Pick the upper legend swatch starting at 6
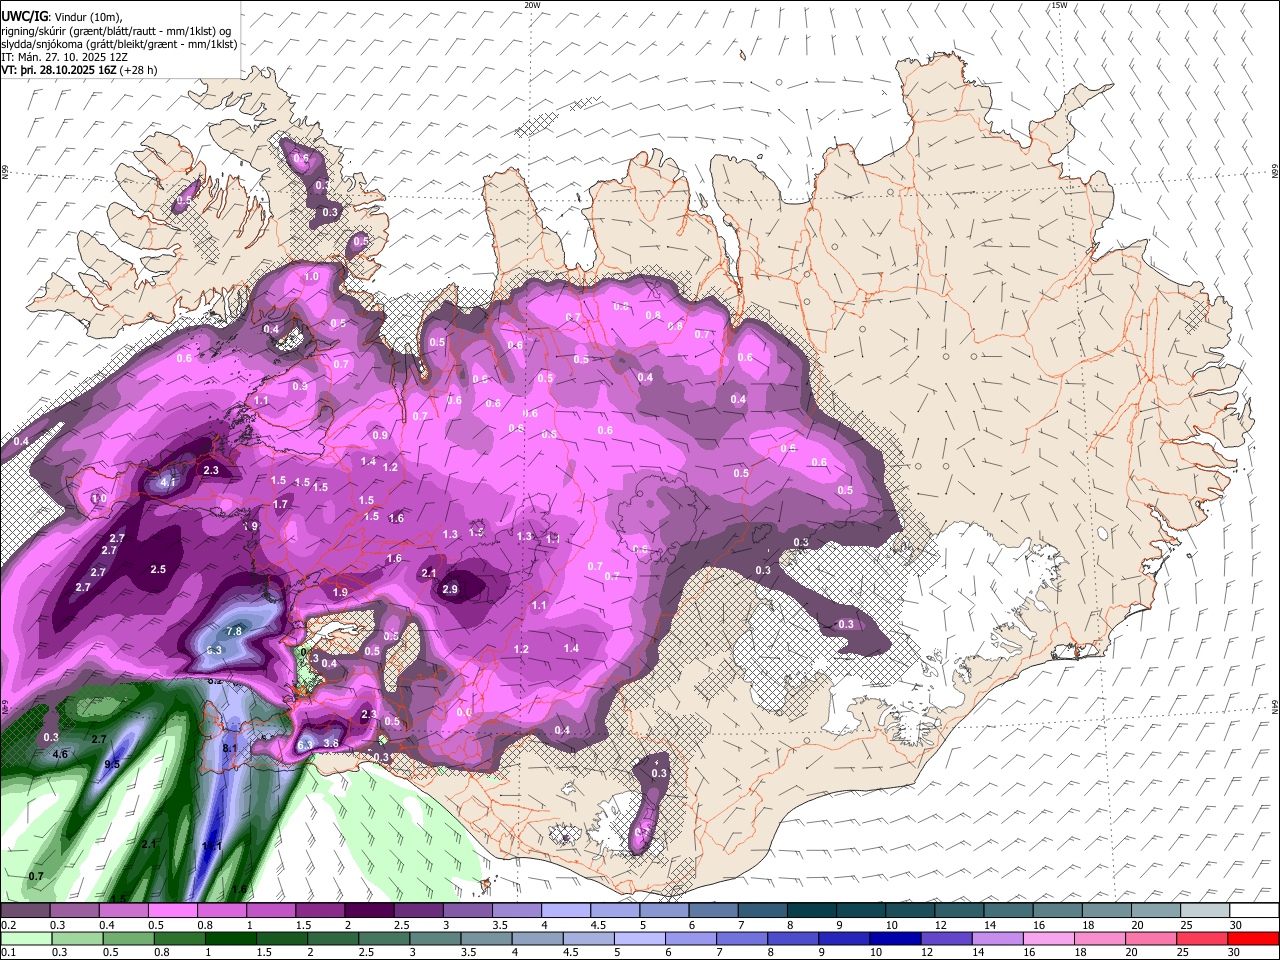The height and width of the screenshot is (960, 1280). point(712,910)
